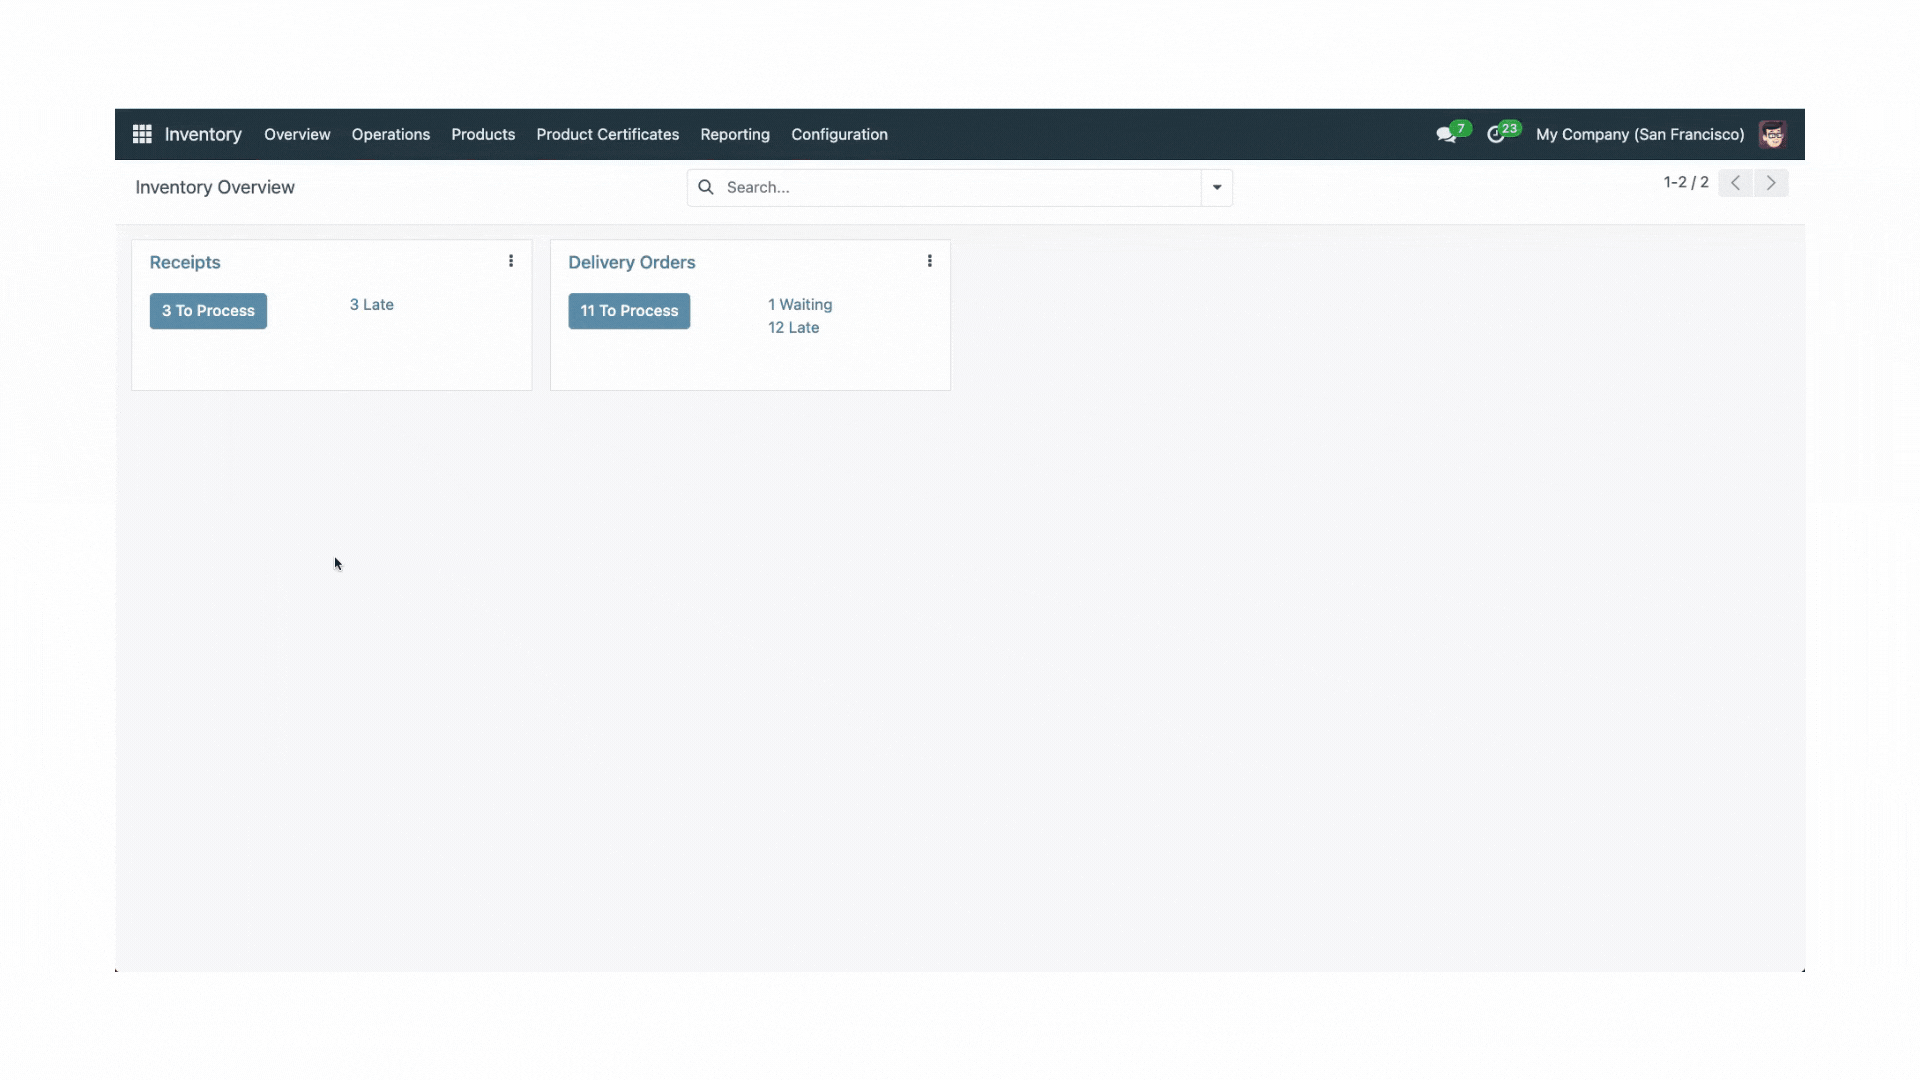Click the search magnifier icon
The image size is (1920, 1080).
[706, 187]
